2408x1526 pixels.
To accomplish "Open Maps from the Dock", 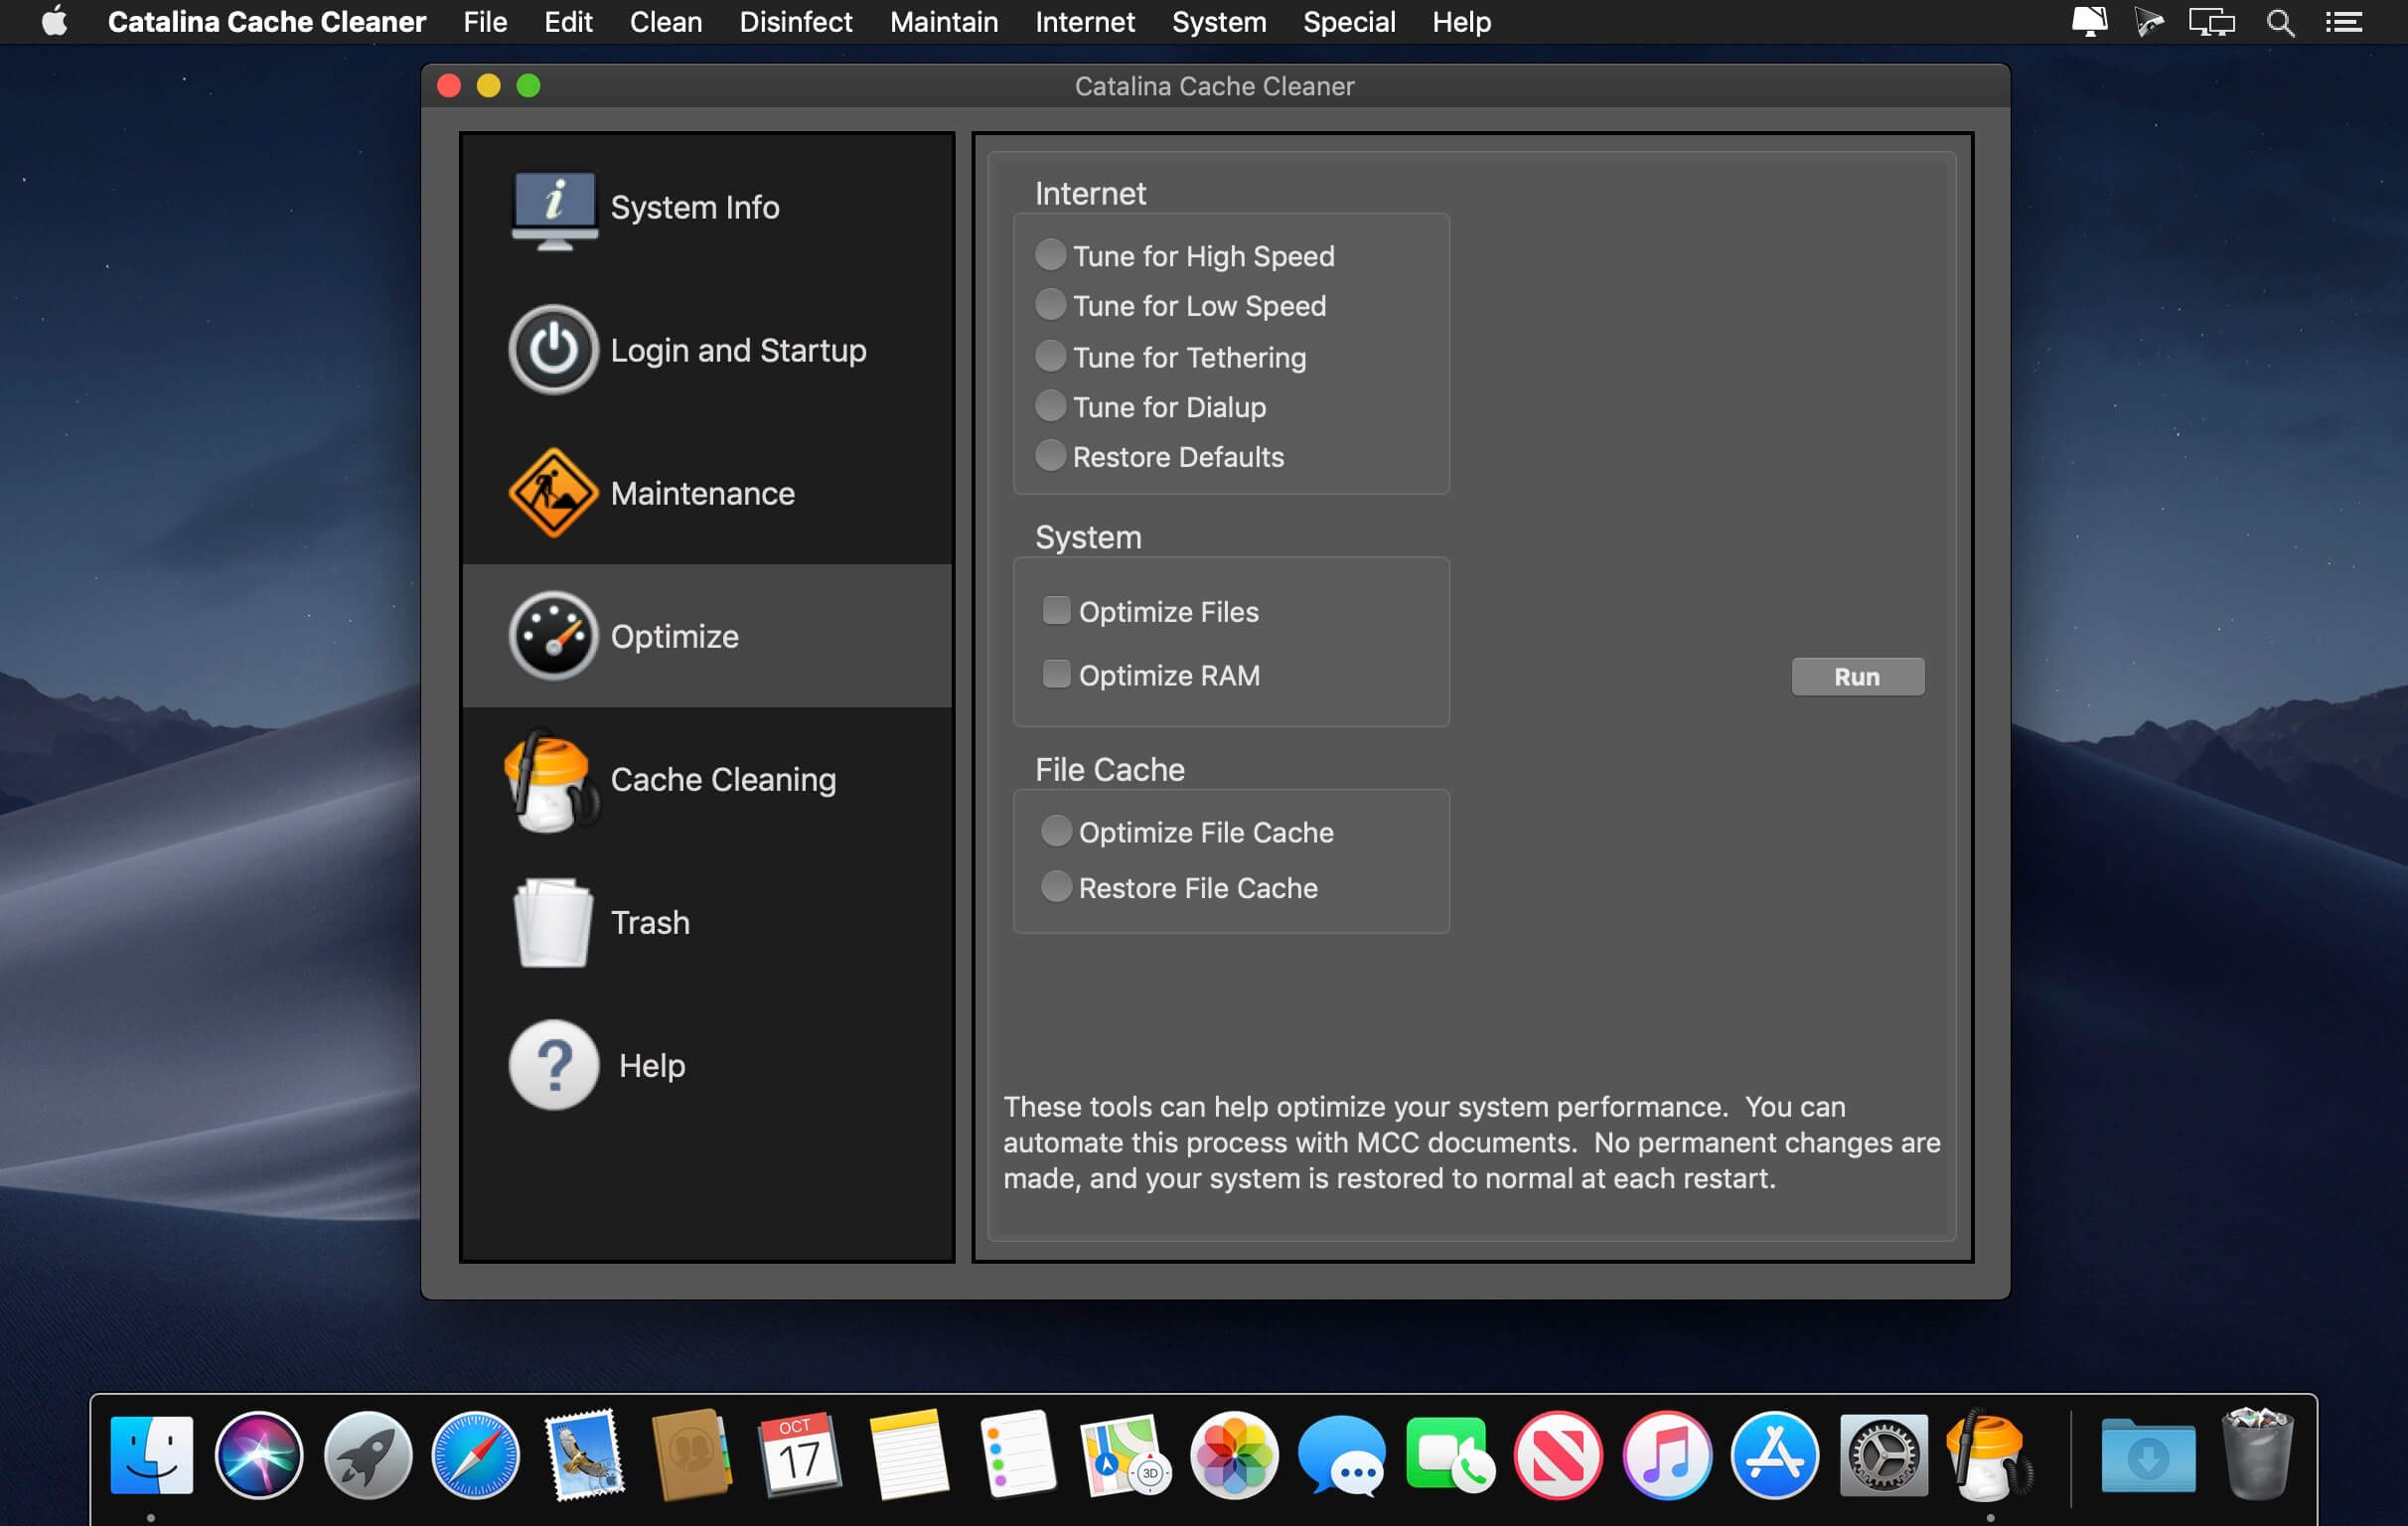I will click(1125, 1455).
